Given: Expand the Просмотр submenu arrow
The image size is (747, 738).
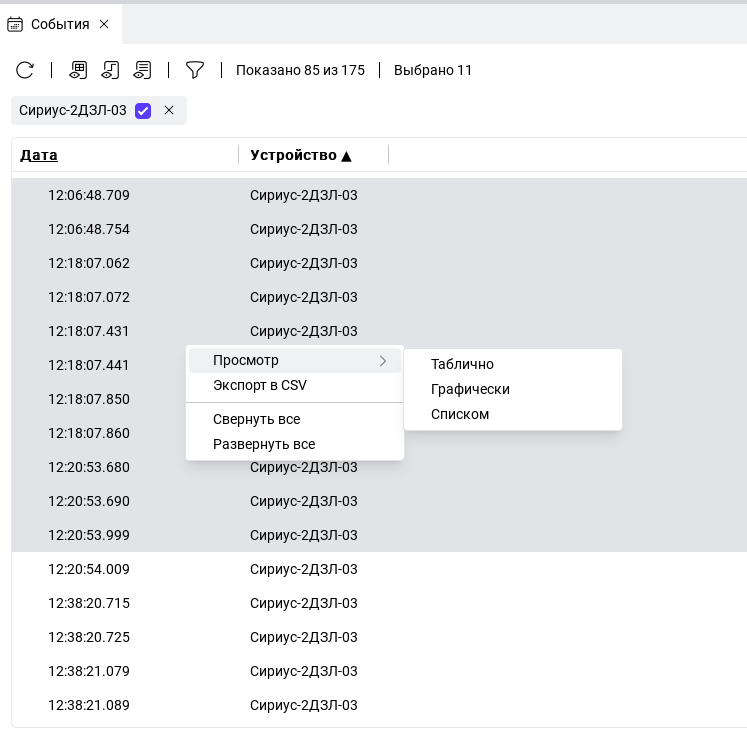Looking at the screenshot, I should (x=383, y=361).
